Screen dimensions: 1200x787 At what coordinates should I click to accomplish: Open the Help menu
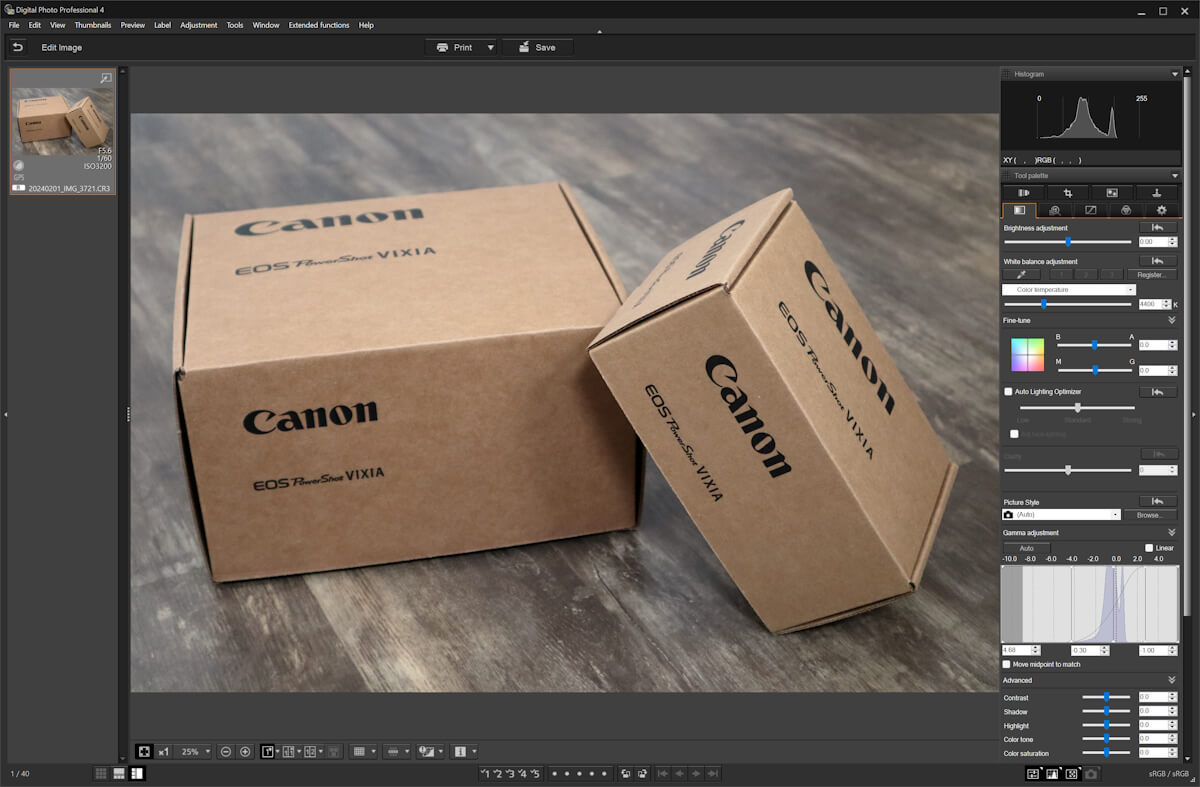tap(366, 25)
